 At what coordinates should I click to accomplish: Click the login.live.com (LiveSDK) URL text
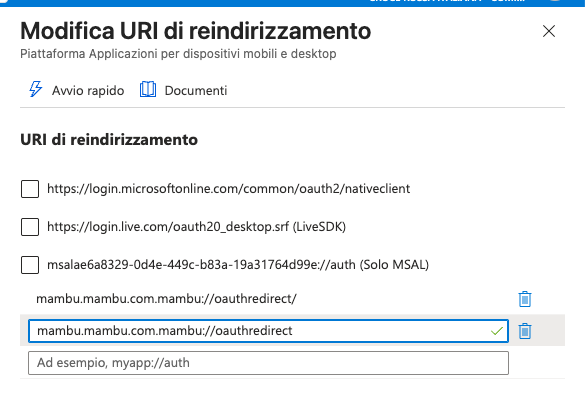(196, 227)
